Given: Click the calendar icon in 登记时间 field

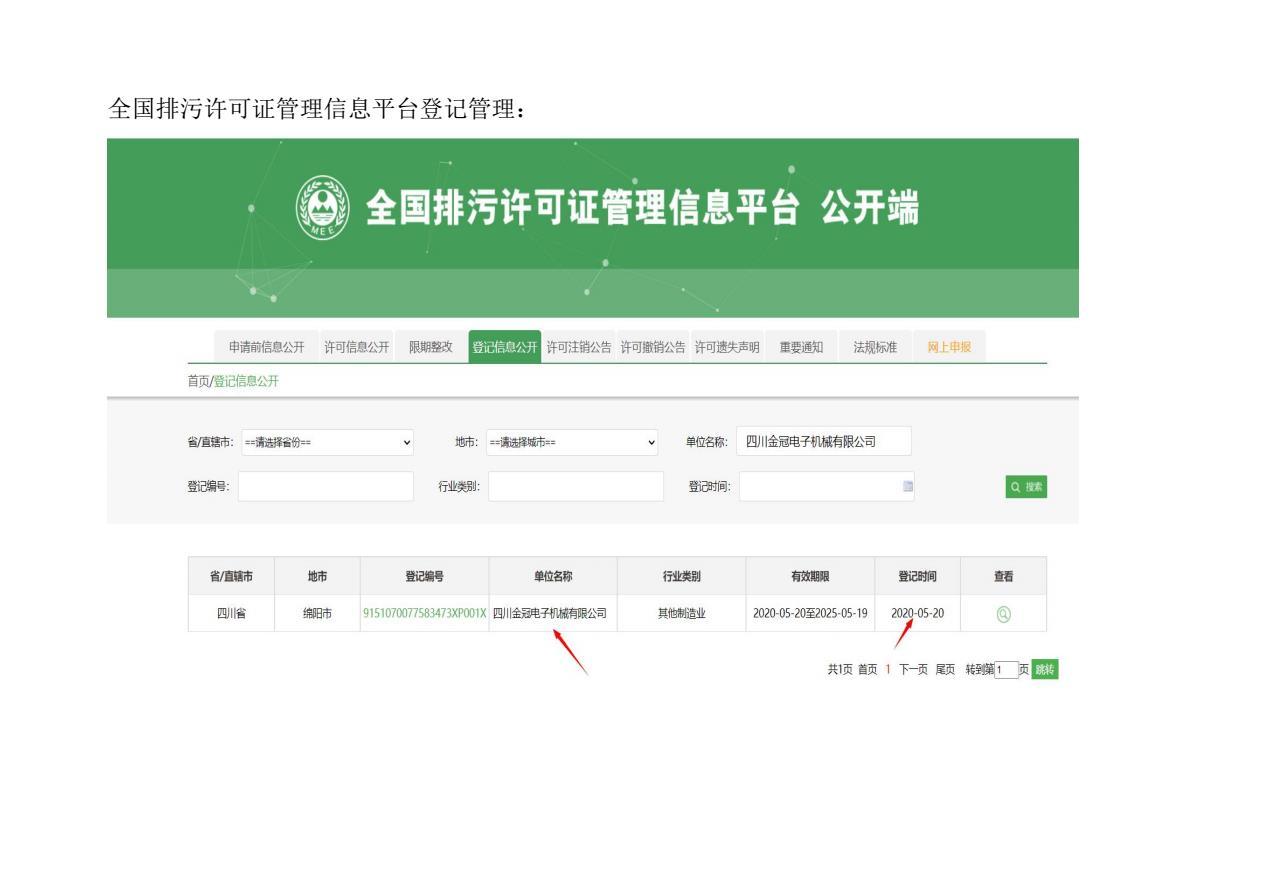Looking at the screenshot, I should click(907, 486).
